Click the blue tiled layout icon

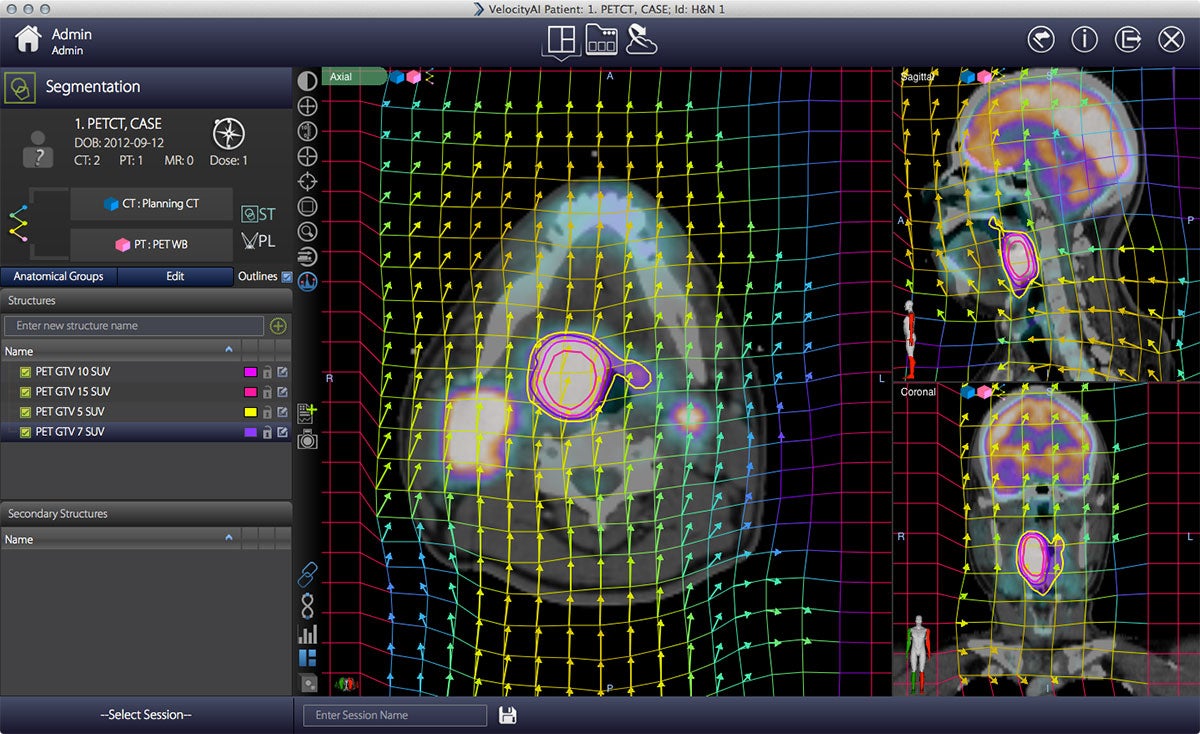coord(308,658)
